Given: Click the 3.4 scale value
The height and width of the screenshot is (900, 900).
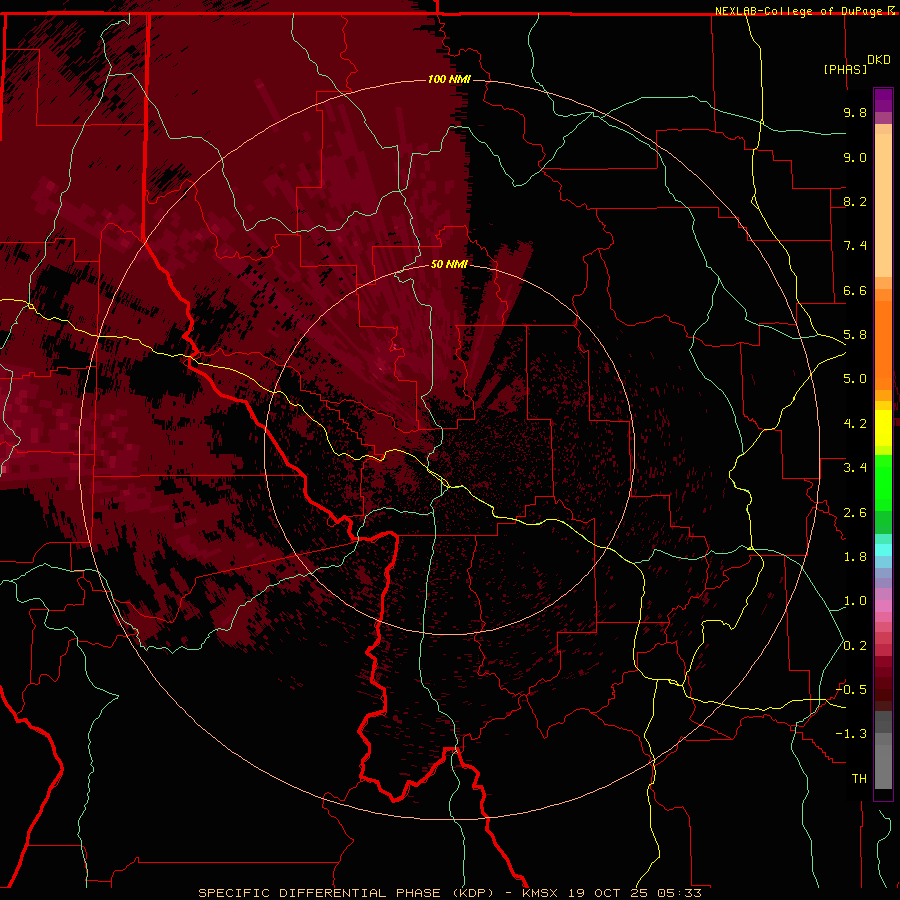Looking at the screenshot, I should click(855, 468).
